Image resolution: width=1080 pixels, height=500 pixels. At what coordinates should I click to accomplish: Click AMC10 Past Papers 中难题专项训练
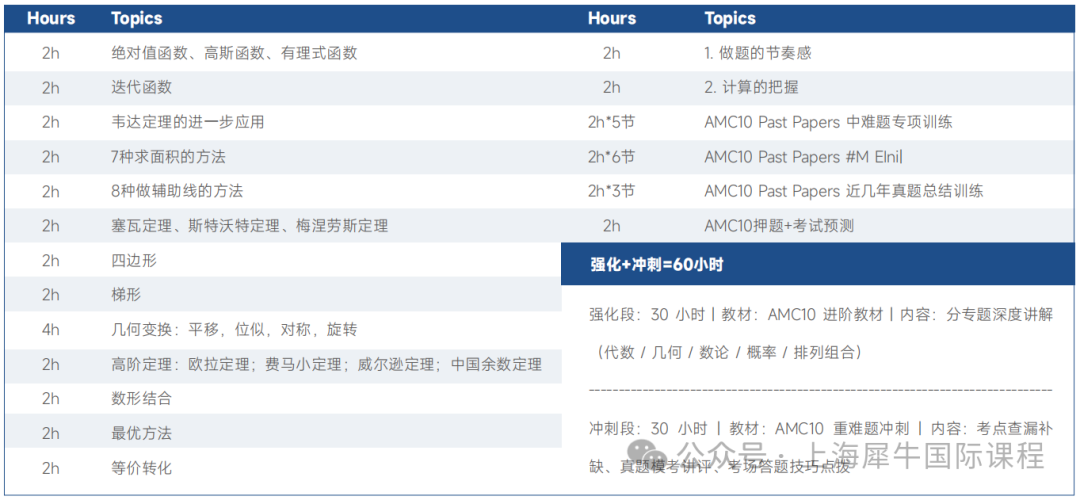pos(829,123)
